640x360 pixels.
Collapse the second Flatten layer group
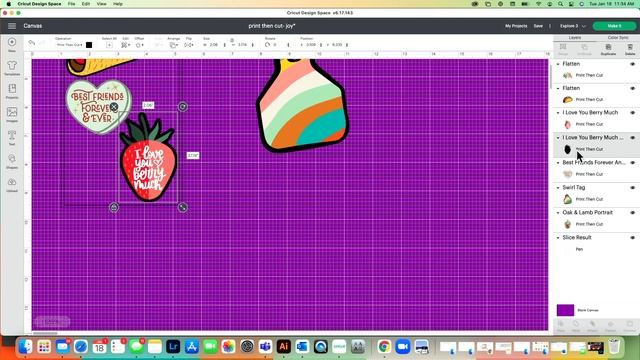pyautogui.click(x=558, y=88)
